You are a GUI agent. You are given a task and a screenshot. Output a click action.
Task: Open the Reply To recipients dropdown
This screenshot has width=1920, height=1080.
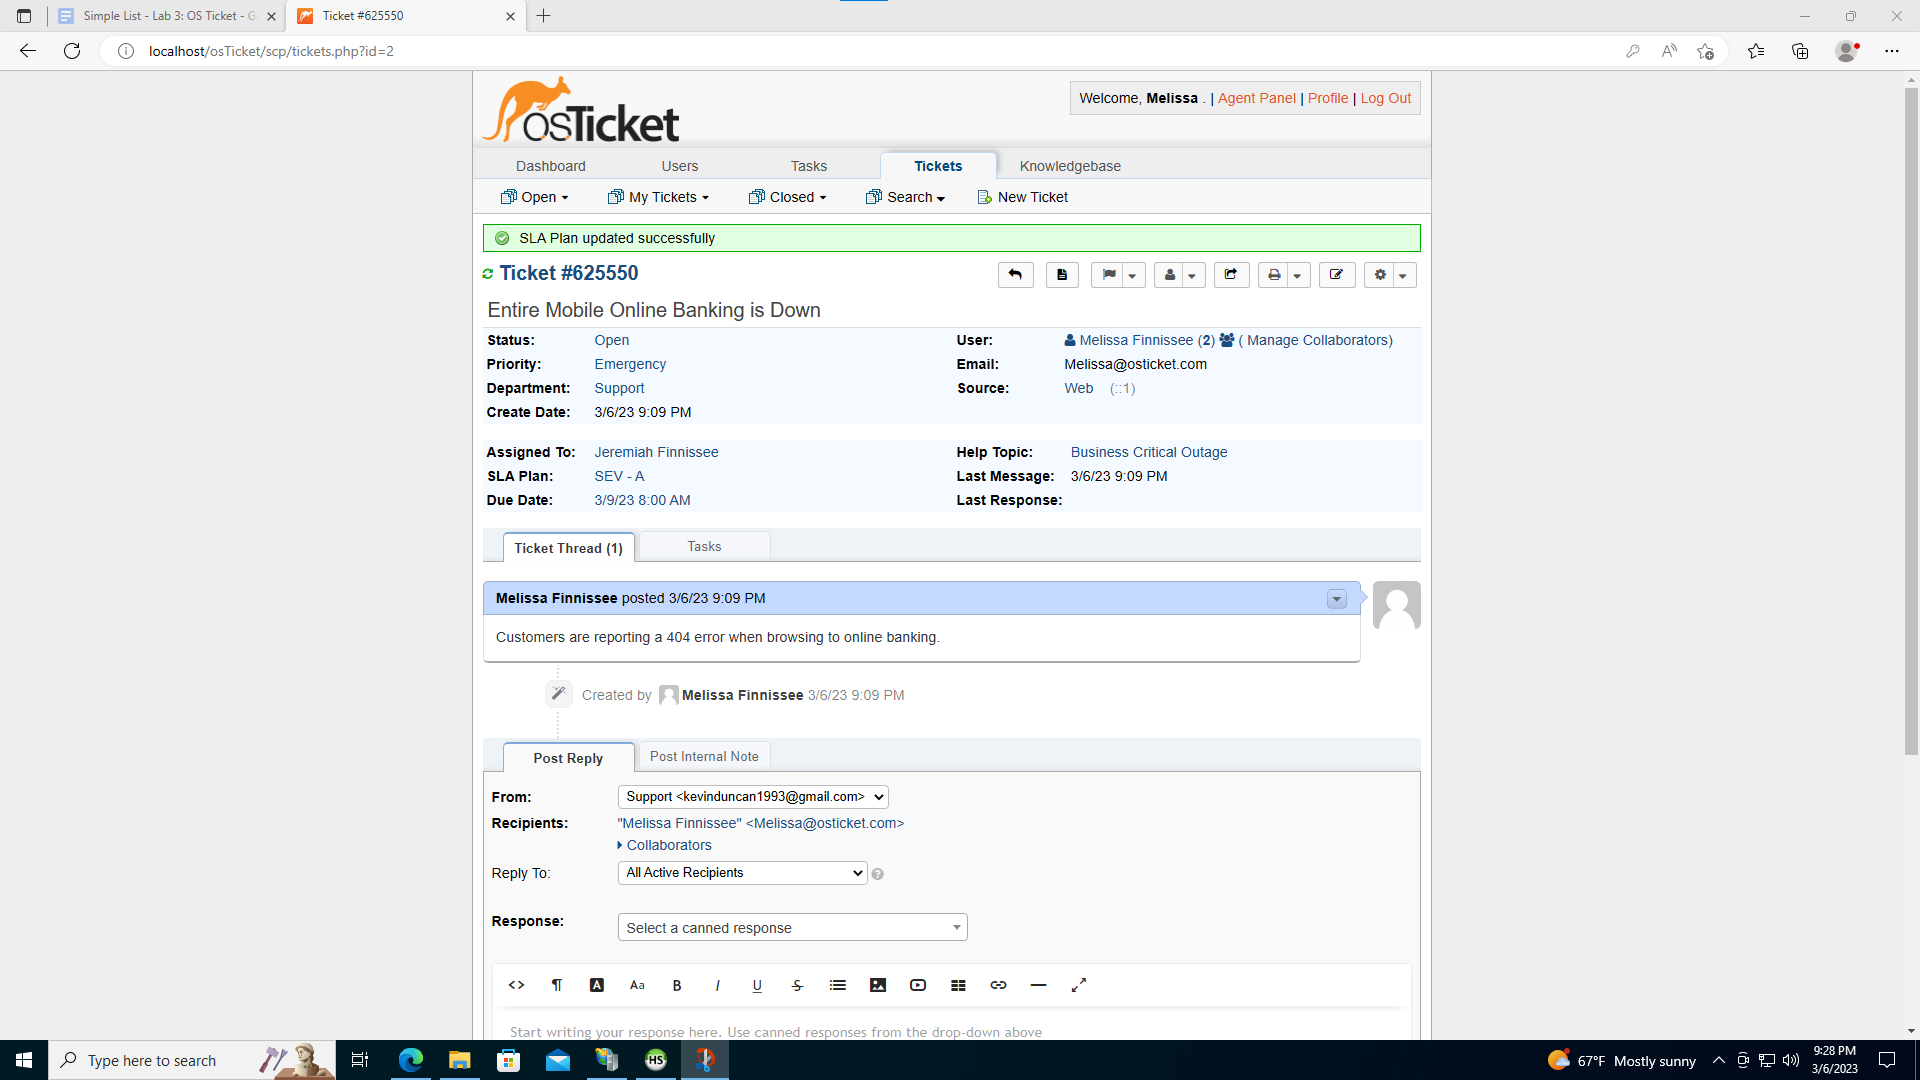741,872
